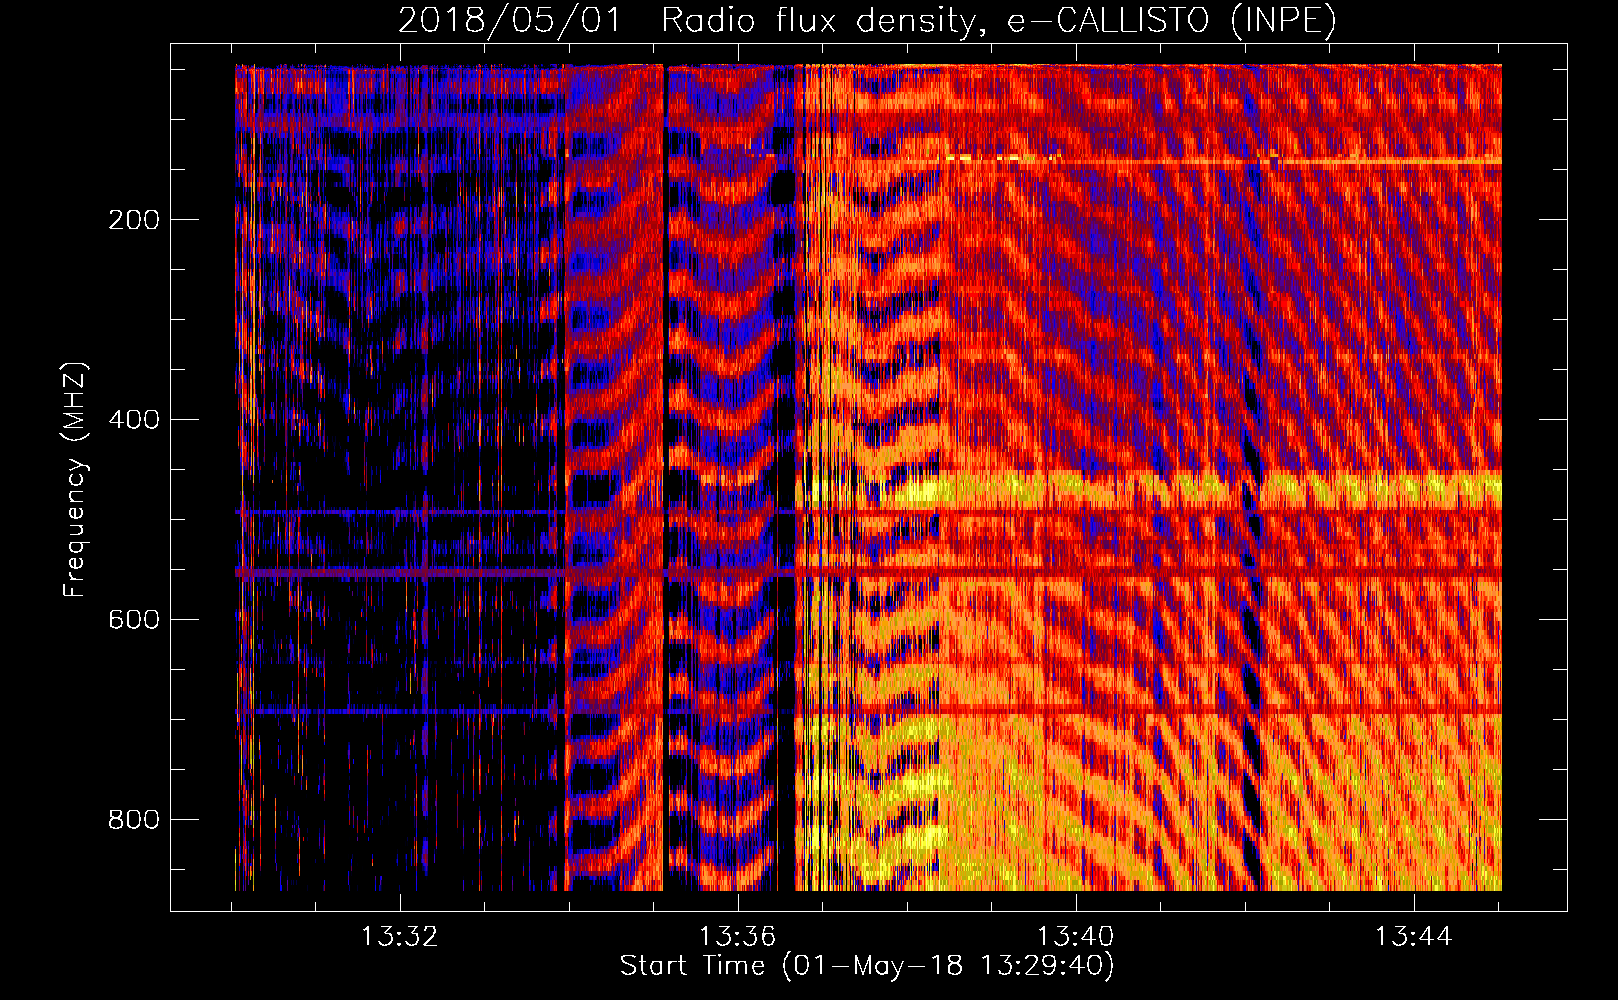Image resolution: width=1618 pixels, height=1000 pixels.
Task: Click the 600 frequency tick label
Action: click(134, 620)
